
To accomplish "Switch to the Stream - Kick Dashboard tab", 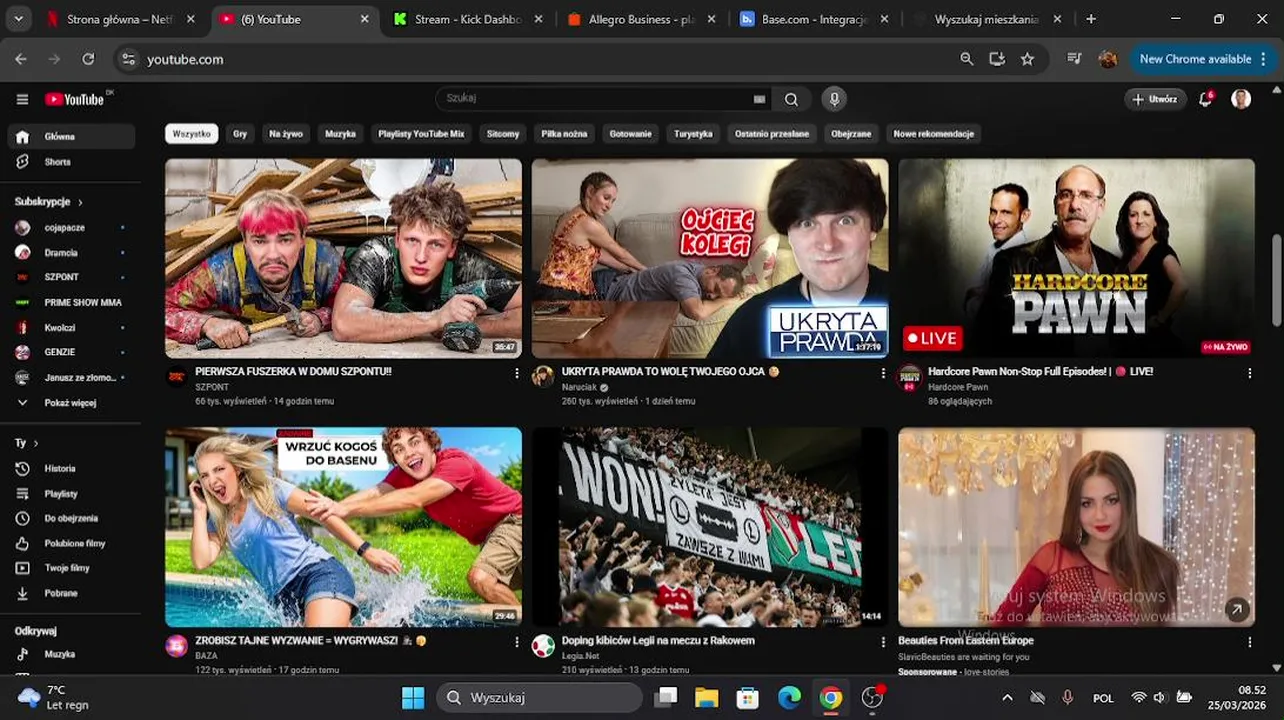I will coord(468,19).
